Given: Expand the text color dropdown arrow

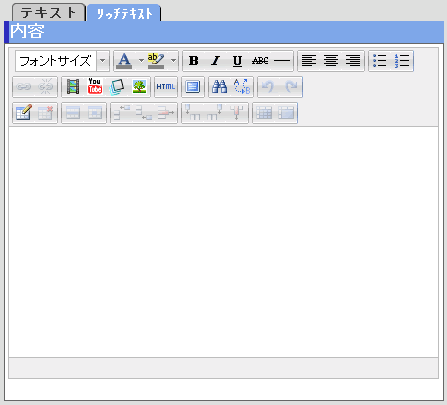Looking at the screenshot, I should (x=141, y=61).
